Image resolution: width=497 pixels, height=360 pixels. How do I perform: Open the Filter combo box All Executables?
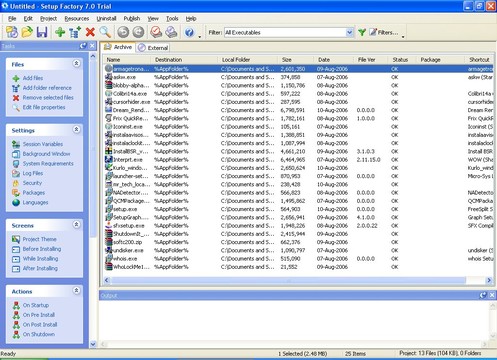coord(289,32)
